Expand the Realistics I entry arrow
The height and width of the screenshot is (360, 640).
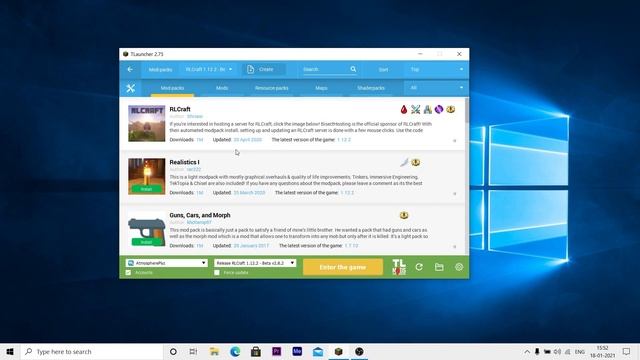455,193
